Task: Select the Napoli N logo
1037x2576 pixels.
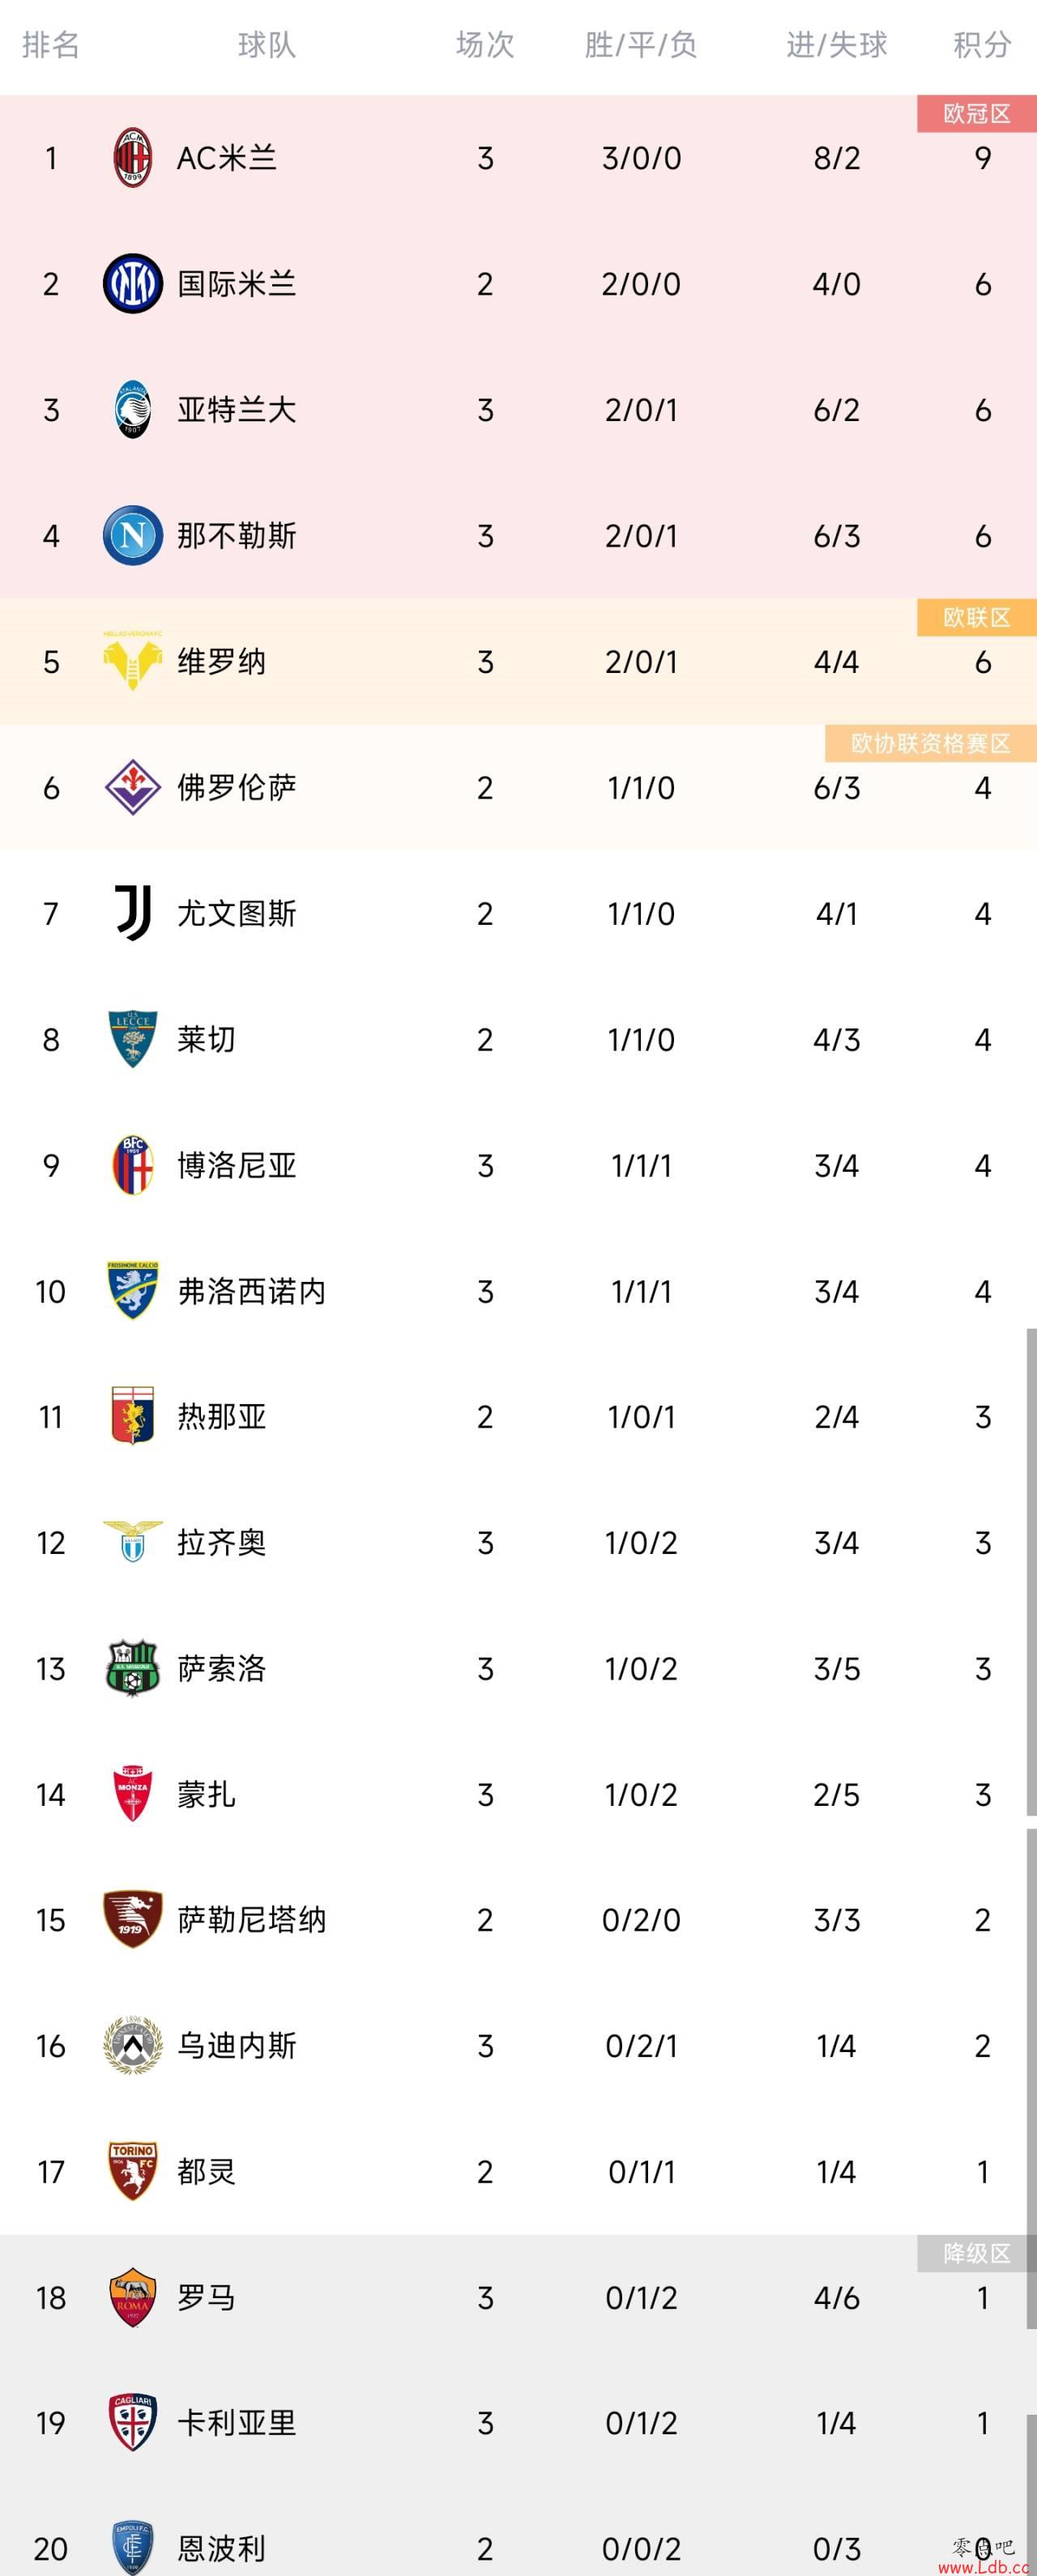Action: click(133, 536)
